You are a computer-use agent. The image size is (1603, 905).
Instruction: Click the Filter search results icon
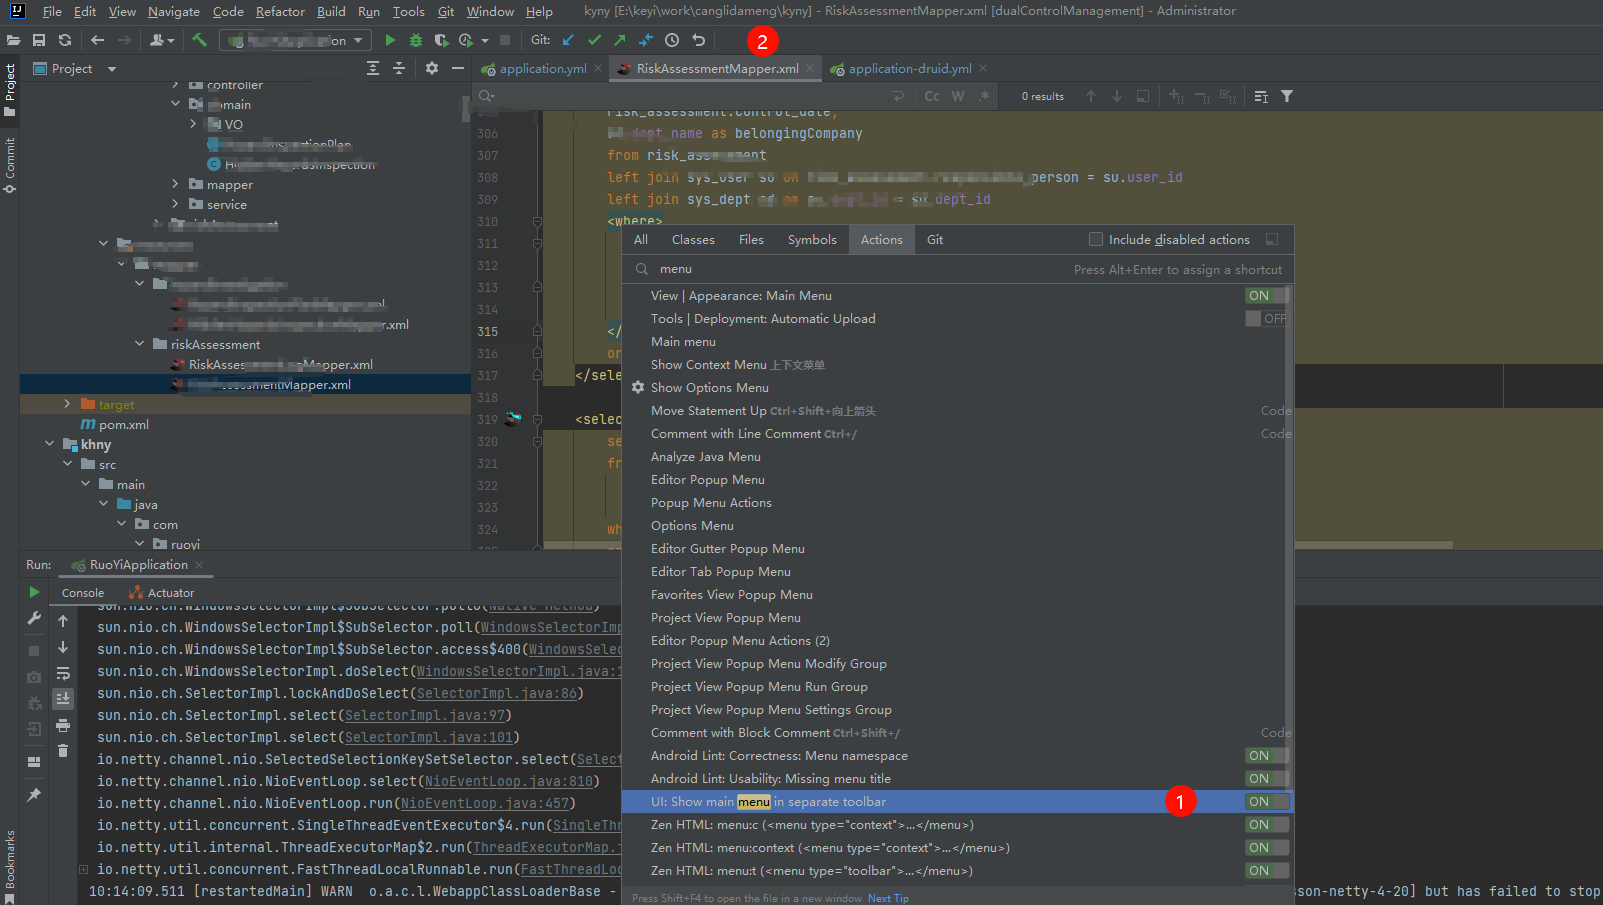(1287, 96)
